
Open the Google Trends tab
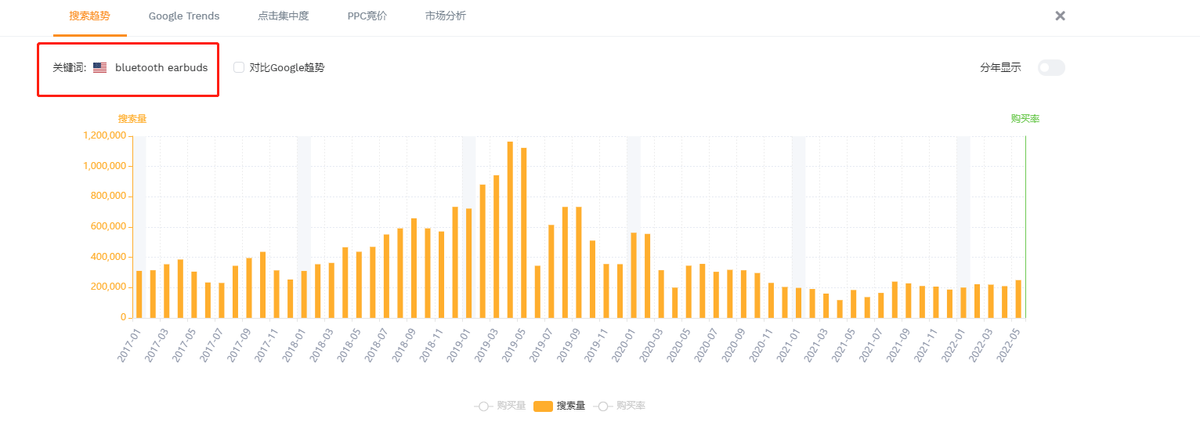[184, 16]
